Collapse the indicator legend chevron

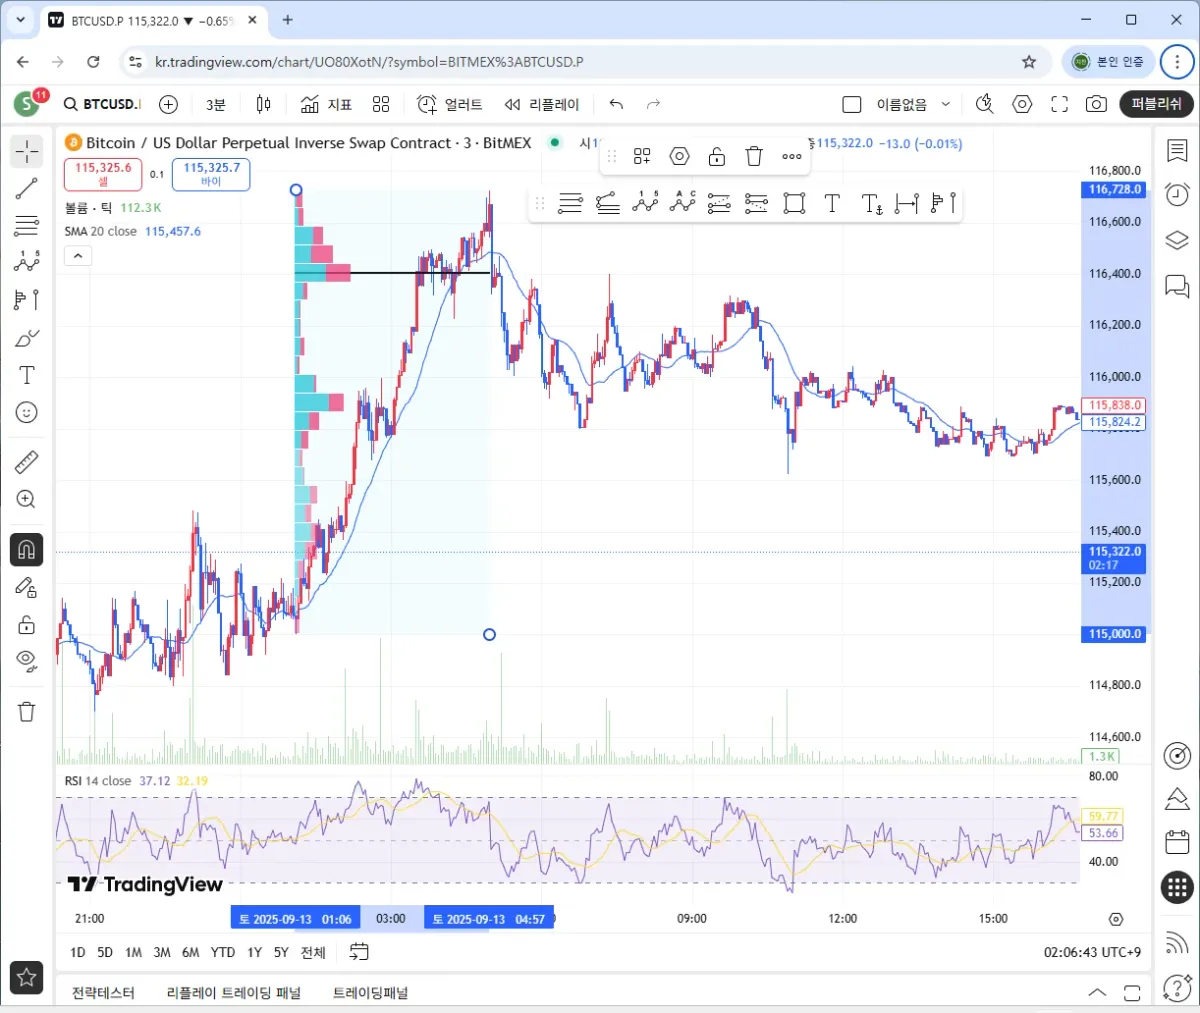point(78,256)
